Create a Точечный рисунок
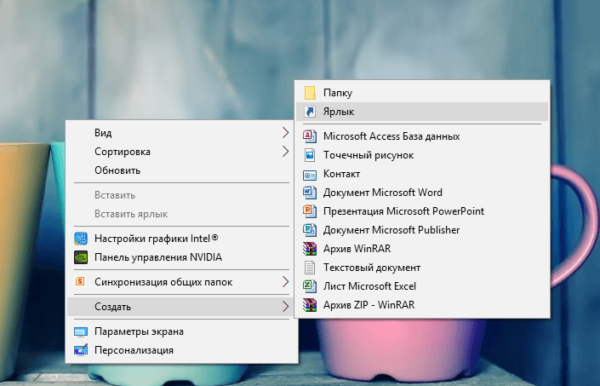Viewport: 600px width, 386px height. click(x=422, y=155)
